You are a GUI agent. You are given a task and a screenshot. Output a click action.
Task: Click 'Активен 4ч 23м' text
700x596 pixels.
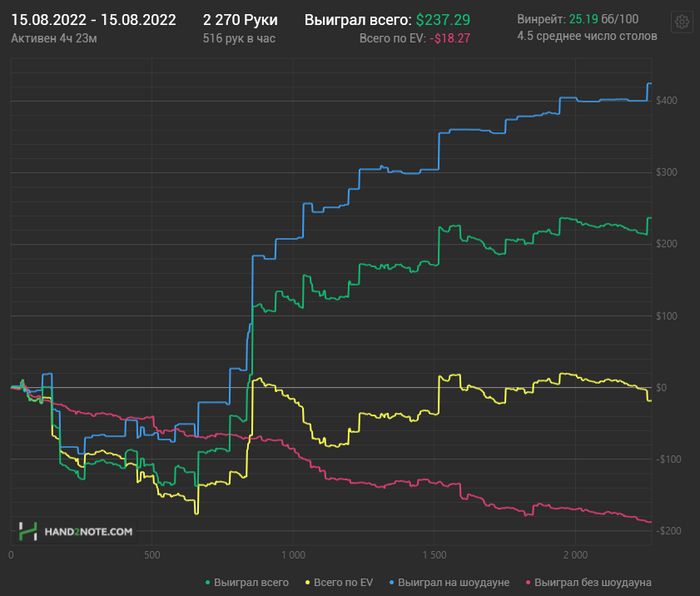pos(54,39)
